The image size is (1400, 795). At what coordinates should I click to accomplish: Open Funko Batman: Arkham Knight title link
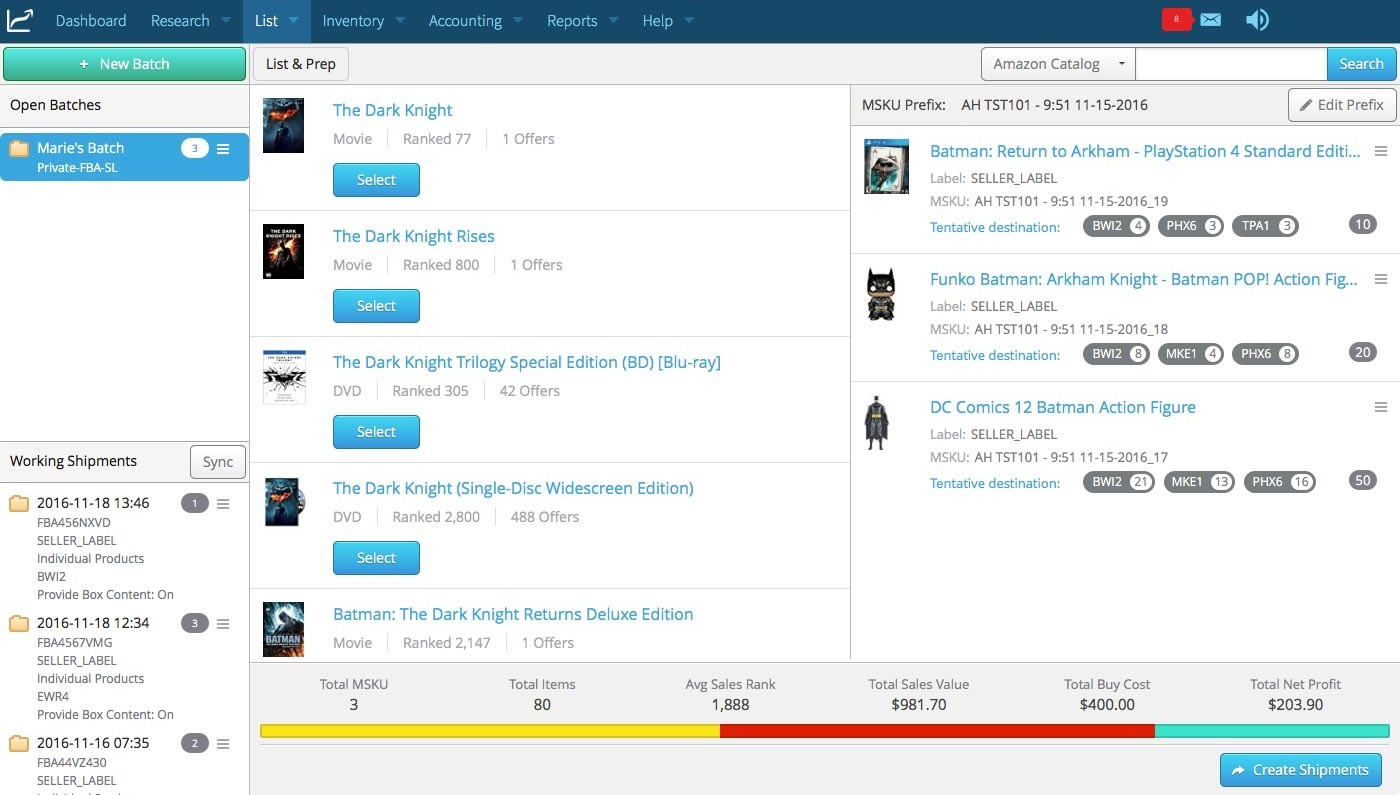[x=1144, y=279]
